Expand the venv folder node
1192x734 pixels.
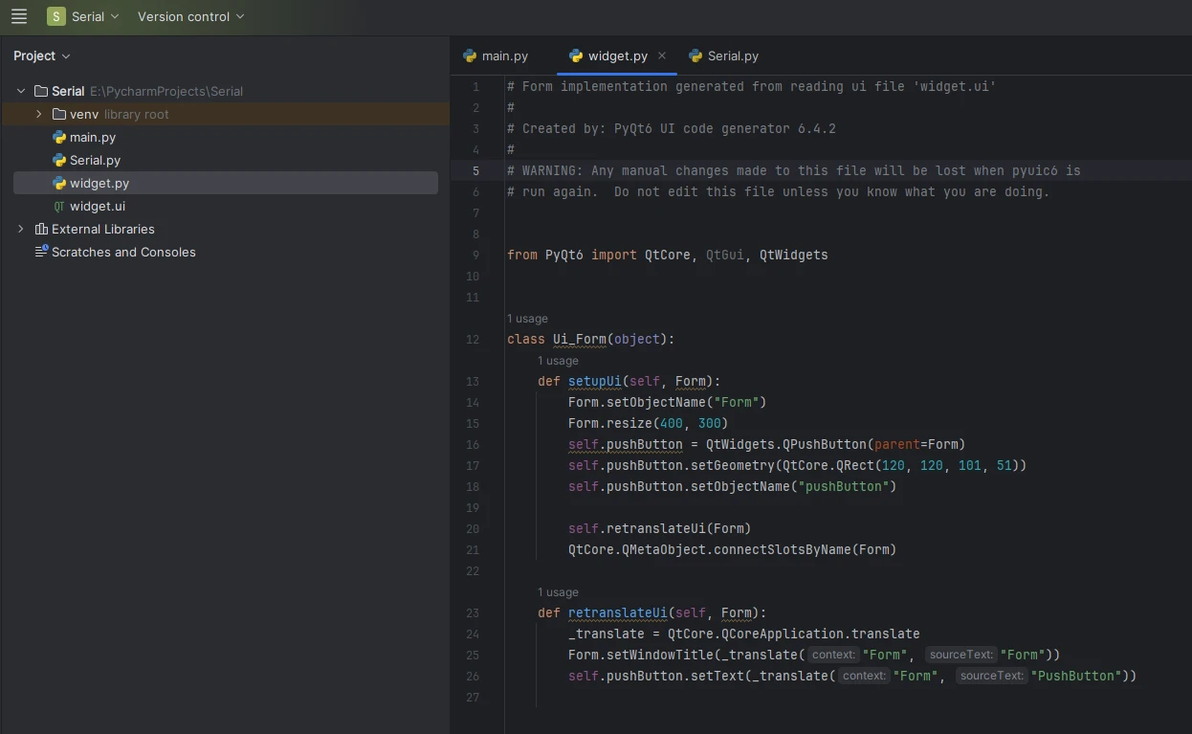coord(39,114)
